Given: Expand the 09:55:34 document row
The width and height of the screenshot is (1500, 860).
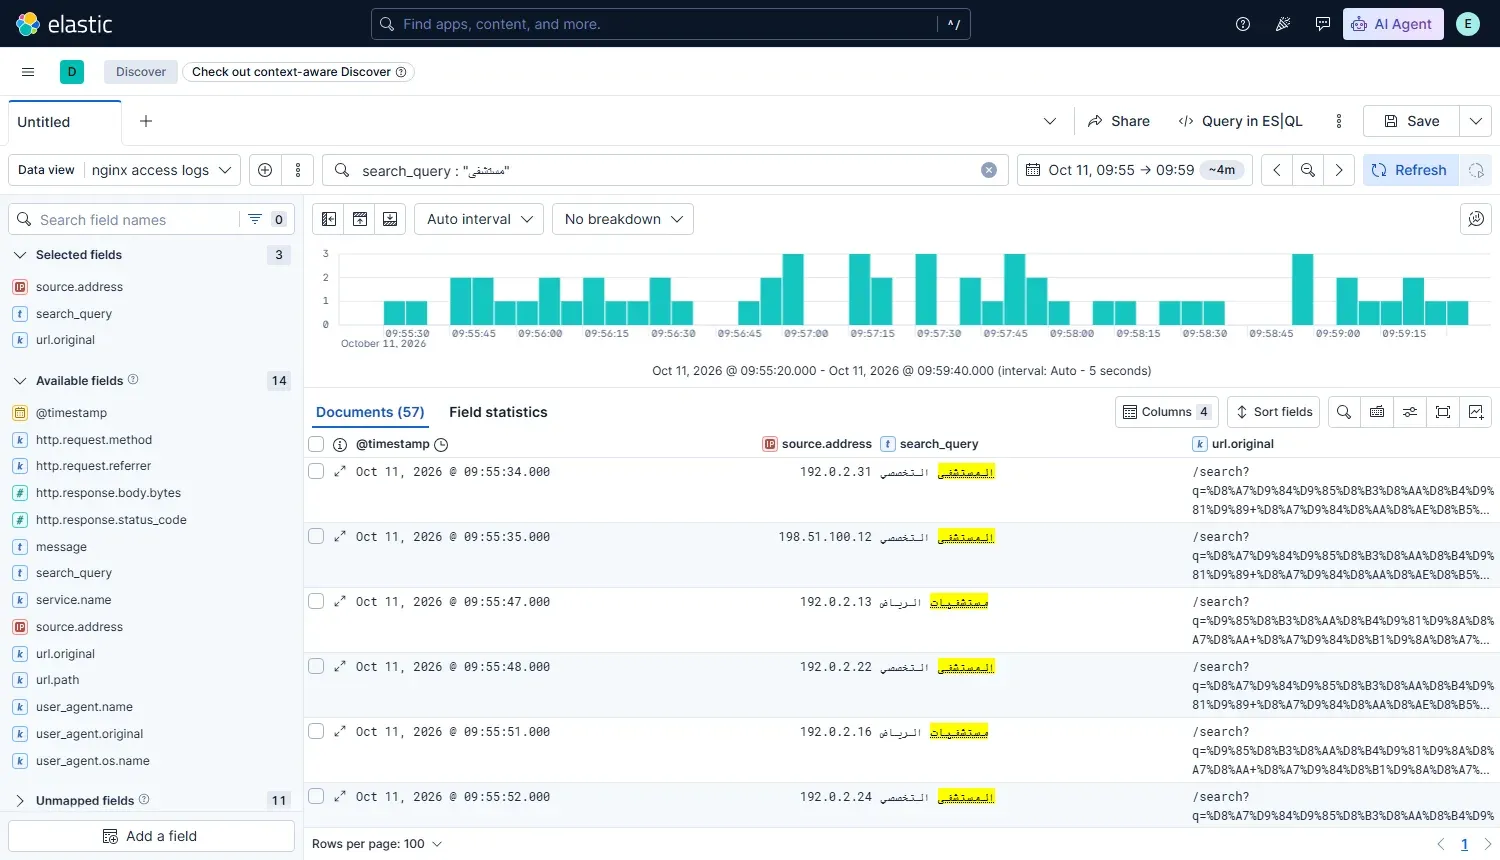Looking at the screenshot, I should click(340, 472).
